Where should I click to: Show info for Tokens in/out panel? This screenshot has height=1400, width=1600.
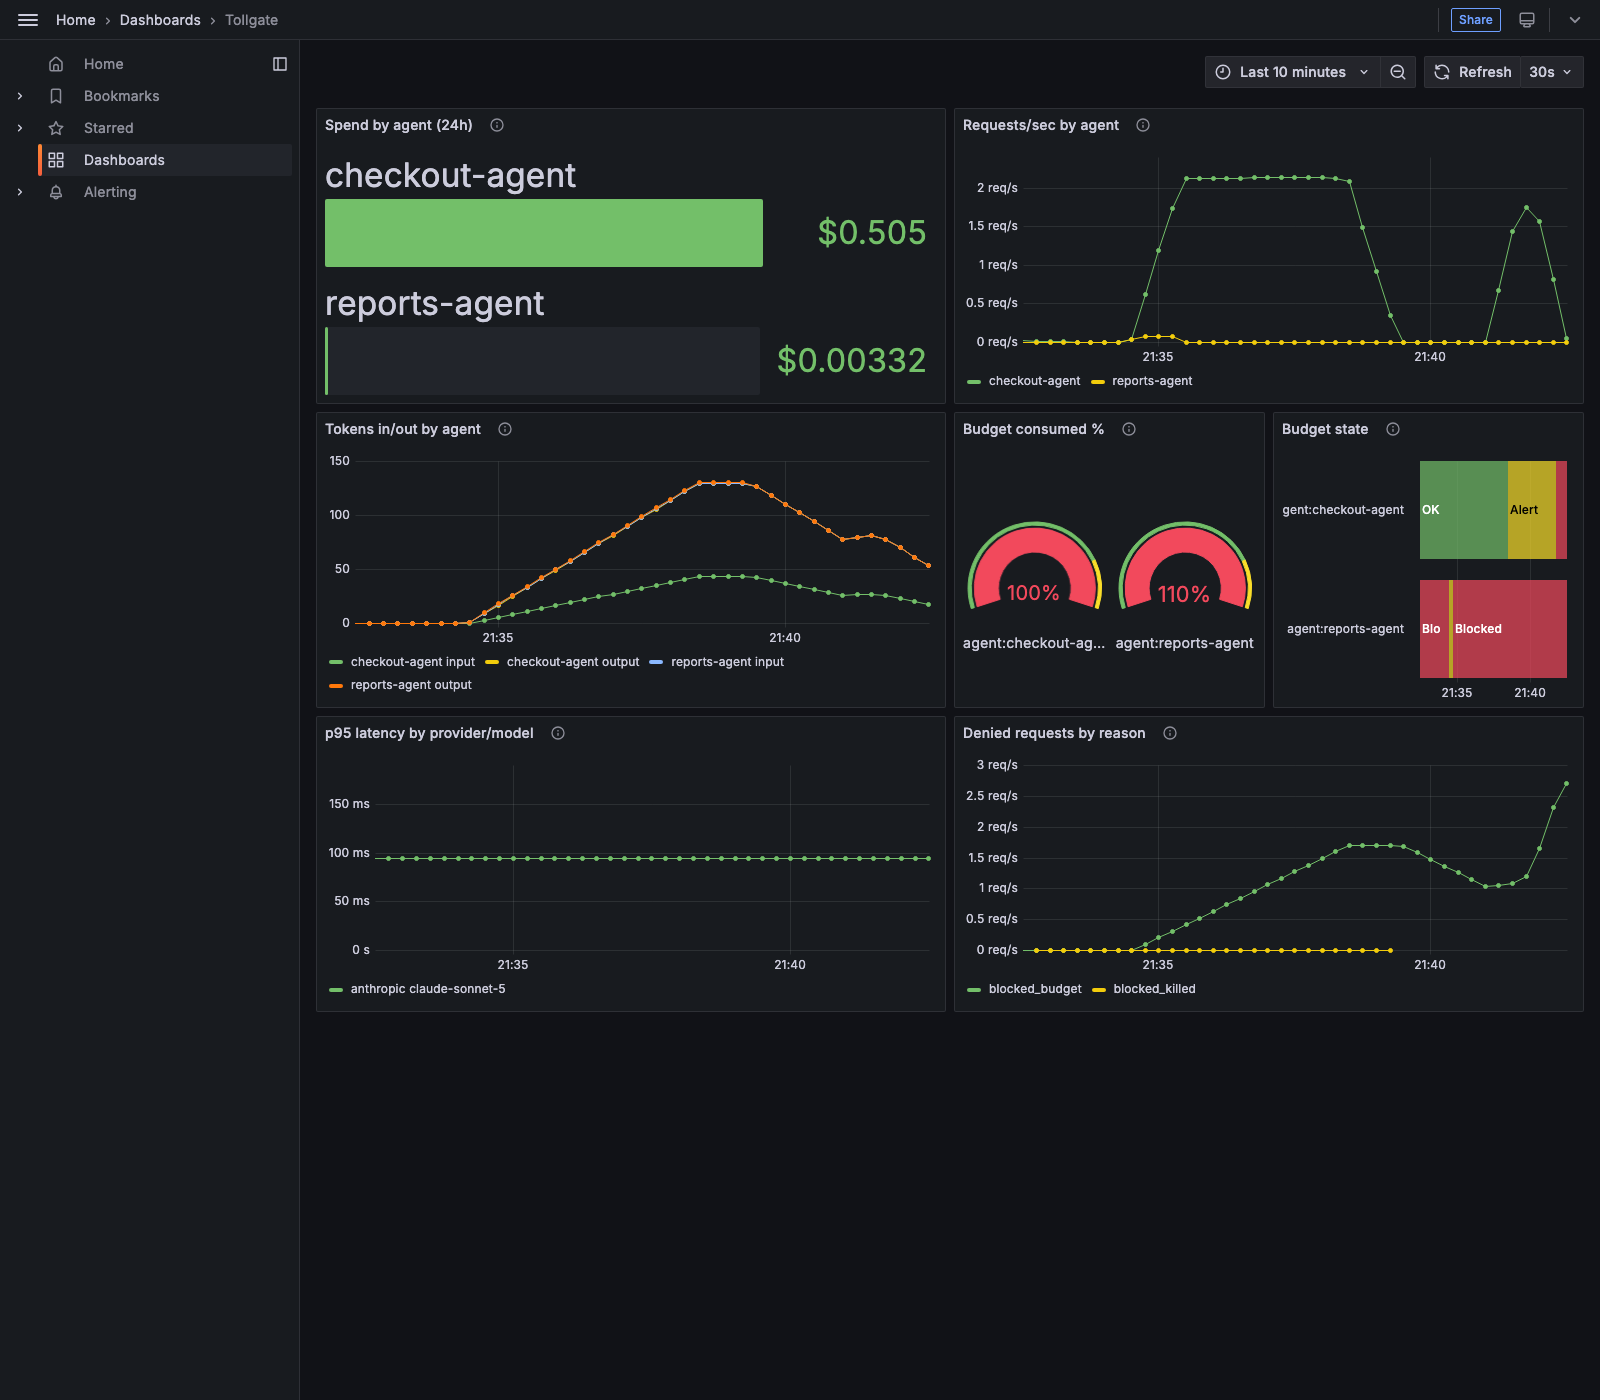505,429
